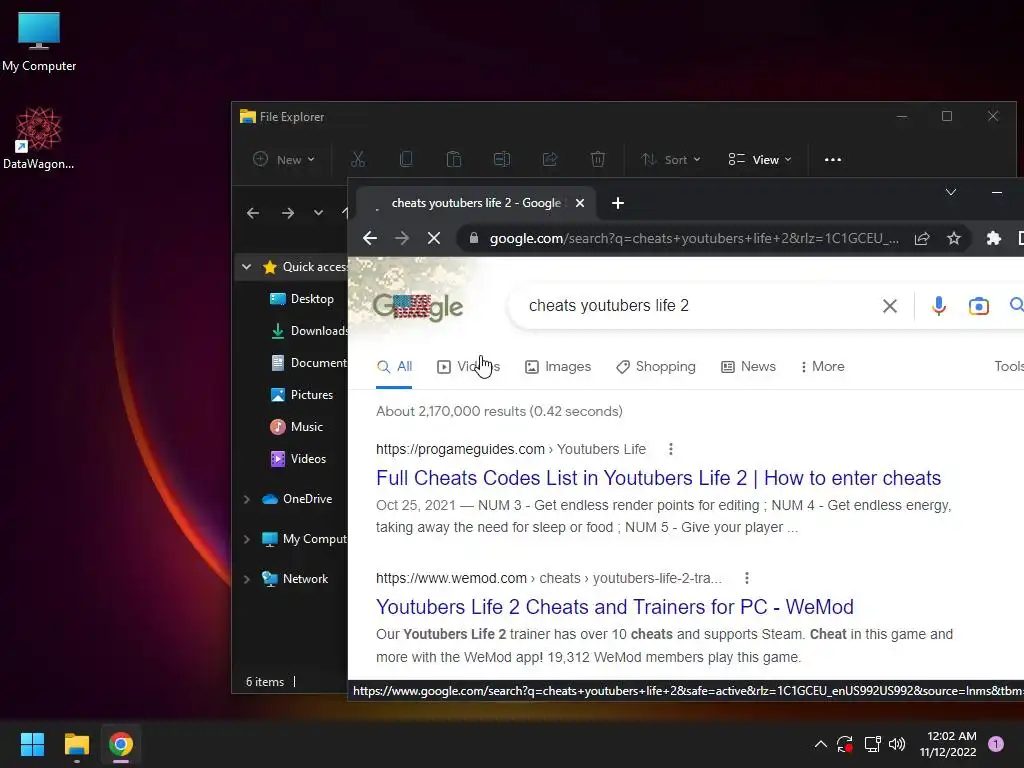Click the Google logo doodle
1024x768 pixels.
click(x=418, y=307)
